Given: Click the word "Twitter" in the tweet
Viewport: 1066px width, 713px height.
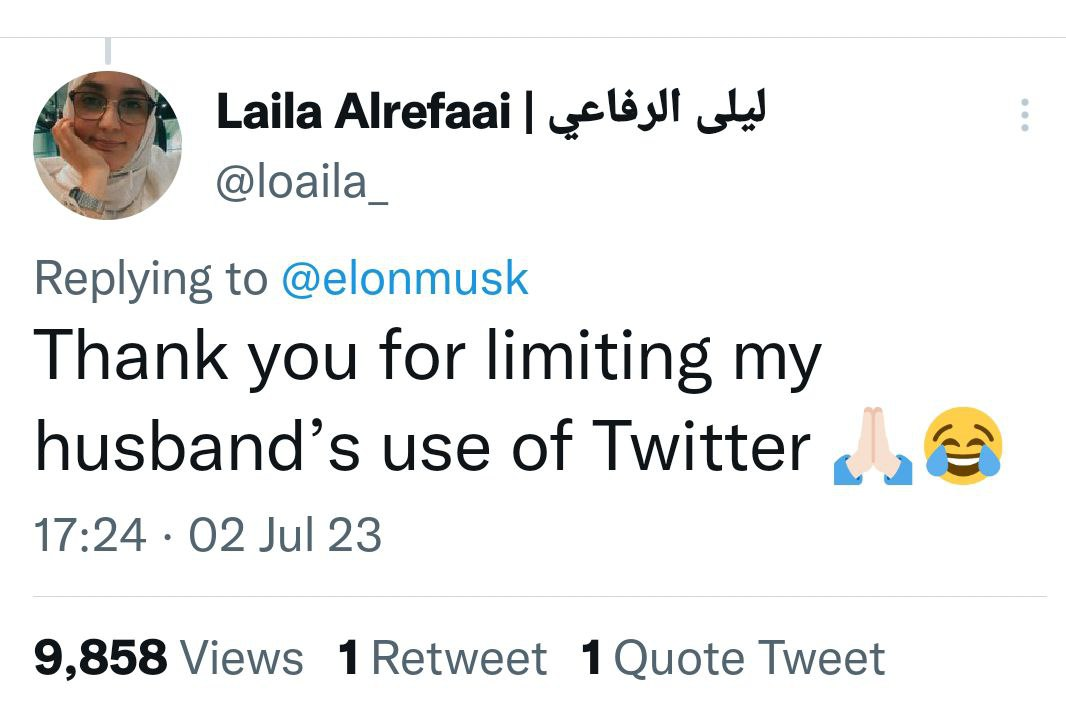Looking at the screenshot, I should (700, 448).
